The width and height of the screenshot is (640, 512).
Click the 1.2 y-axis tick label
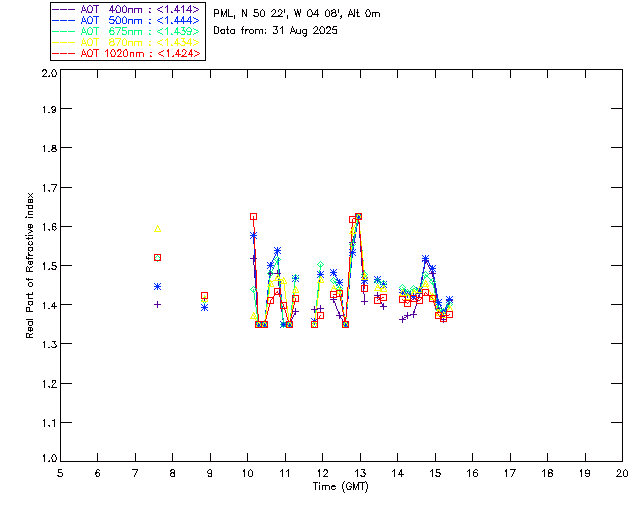pyautogui.click(x=49, y=384)
